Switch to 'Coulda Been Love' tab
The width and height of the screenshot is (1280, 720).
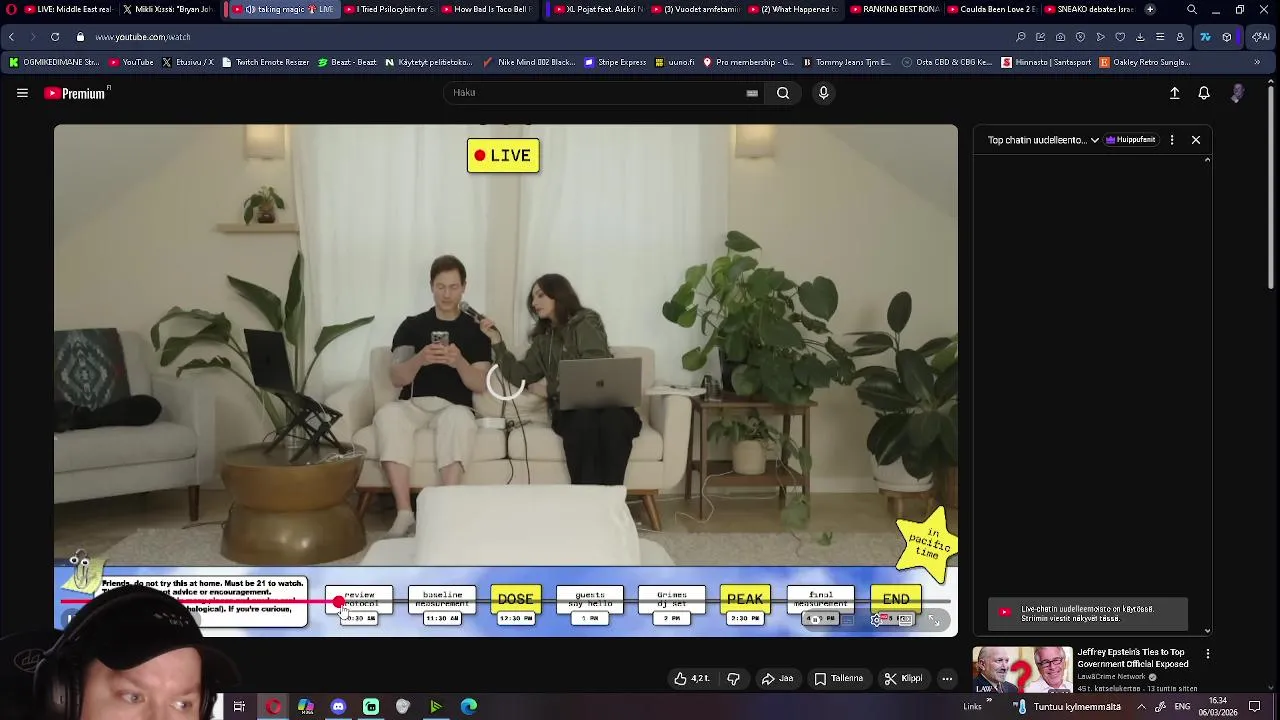[991, 9]
